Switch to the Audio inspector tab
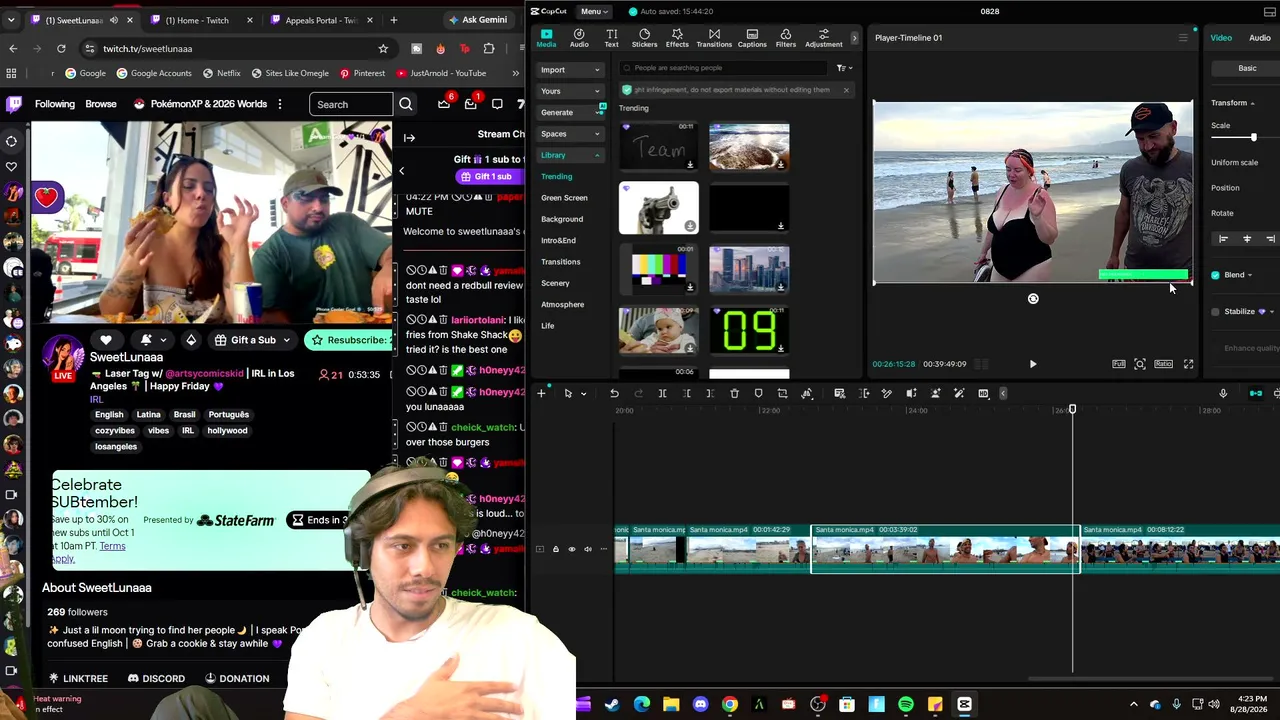The image size is (1280, 720). 1259,38
